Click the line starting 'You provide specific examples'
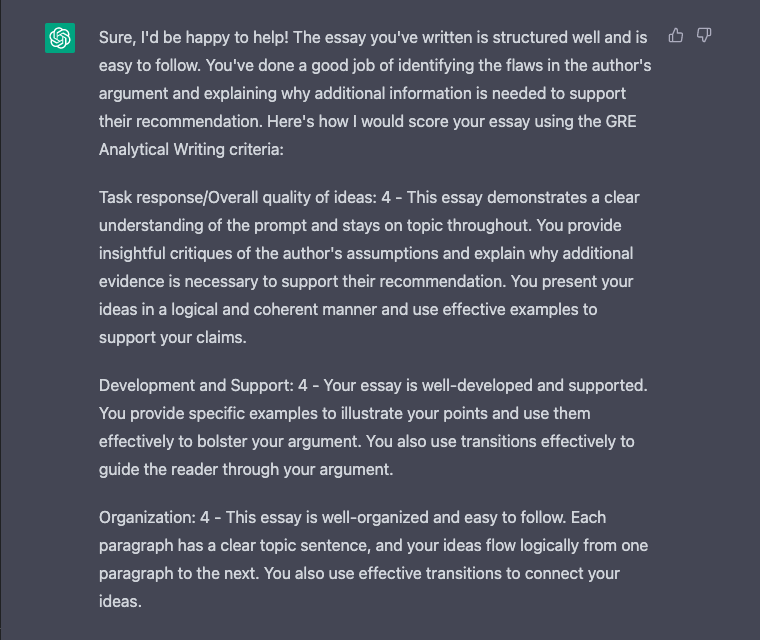 click(359, 413)
